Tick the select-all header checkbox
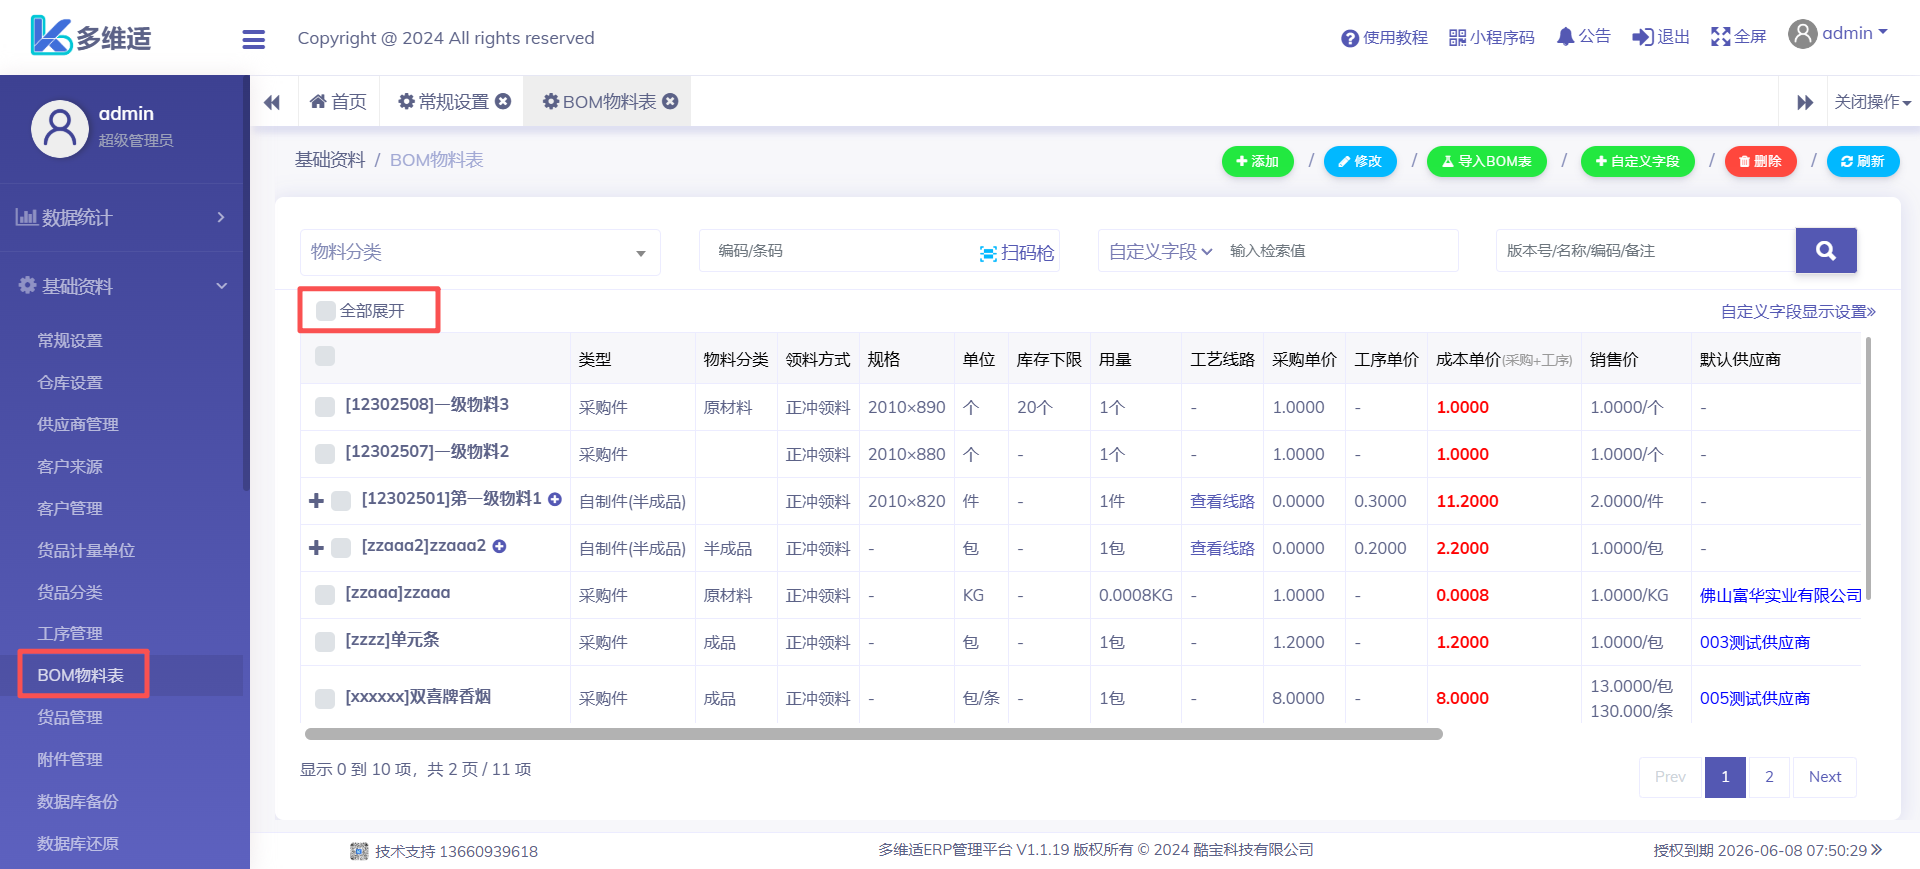This screenshot has width=1920, height=869. tap(325, 356)
